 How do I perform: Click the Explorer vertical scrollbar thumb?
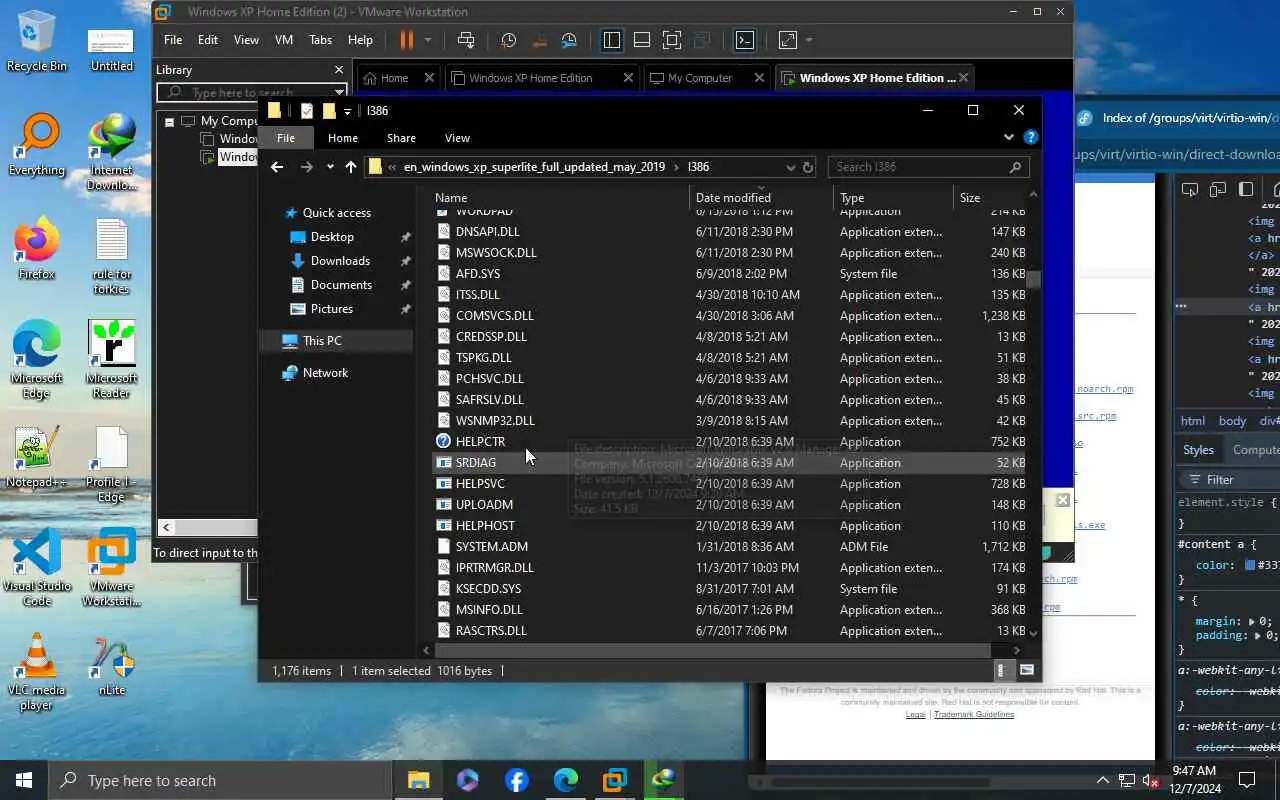1033,279
